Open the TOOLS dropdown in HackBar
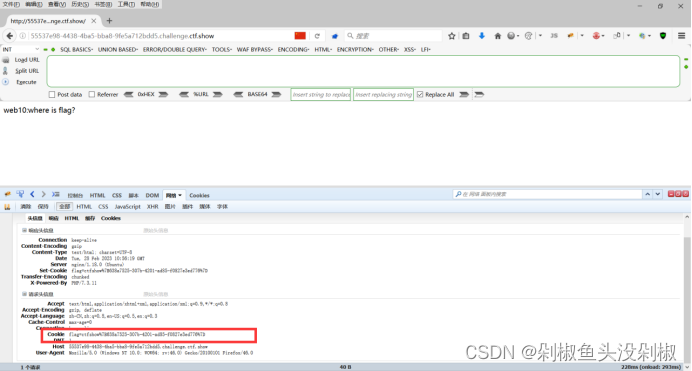Image resolution: width=692 pixels, height=371 pixels. pos(222,49)
